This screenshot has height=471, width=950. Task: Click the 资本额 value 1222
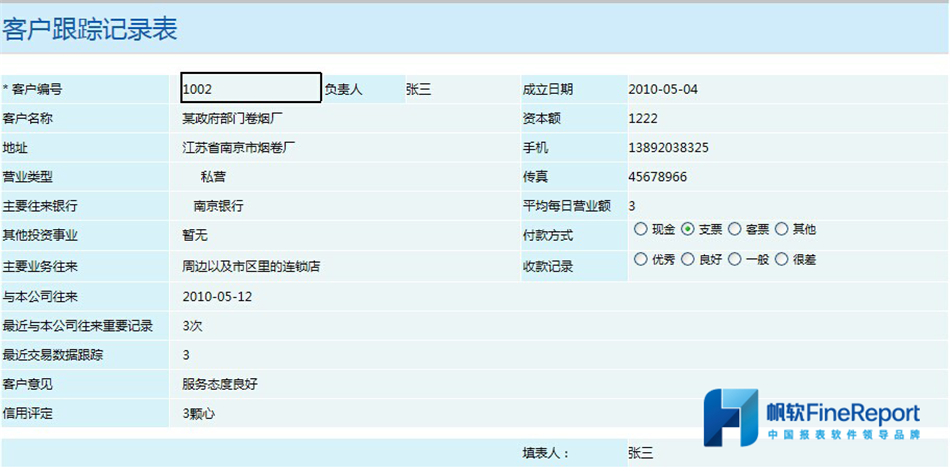point(643,119)
